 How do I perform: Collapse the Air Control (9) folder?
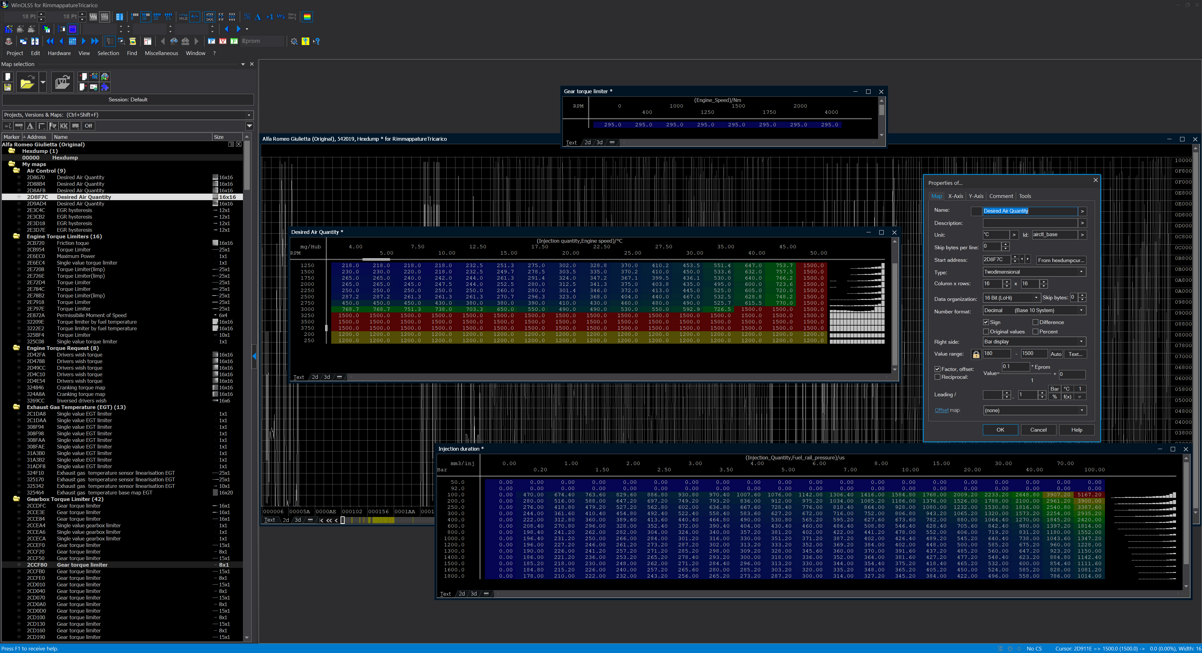pyautogui.click(x=17, y=171)
